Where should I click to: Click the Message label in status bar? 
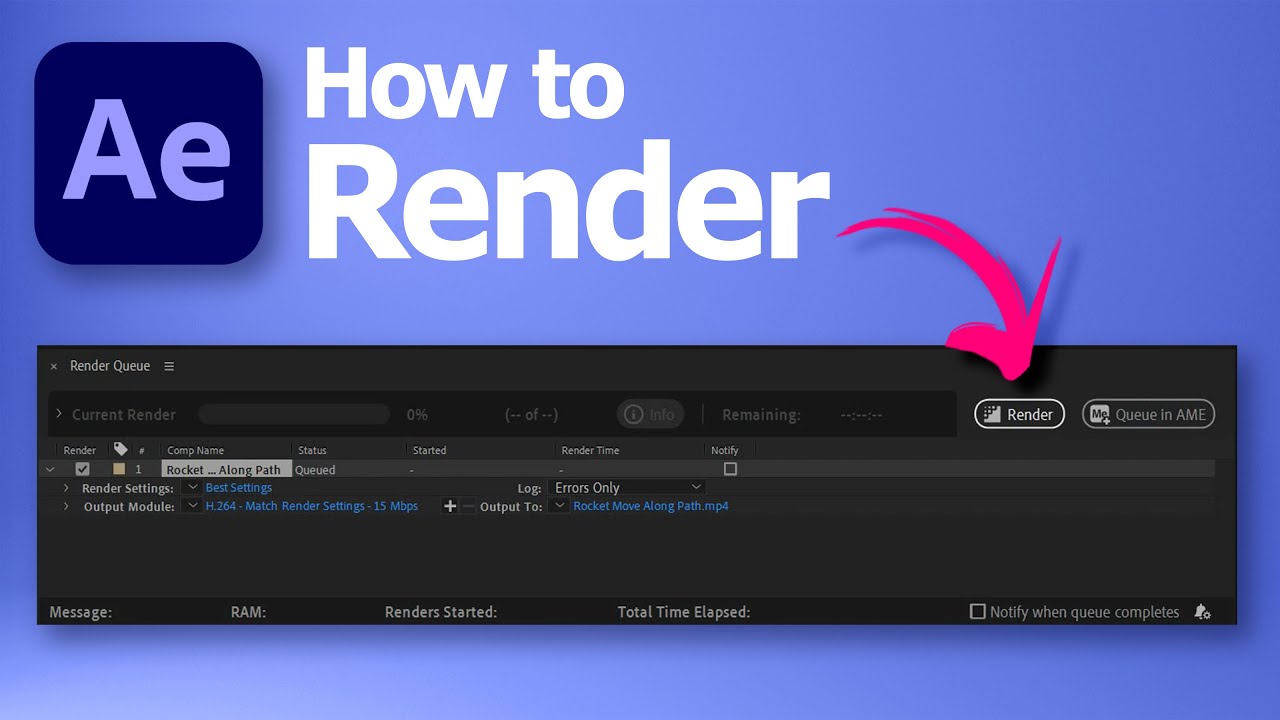(81, 612)
